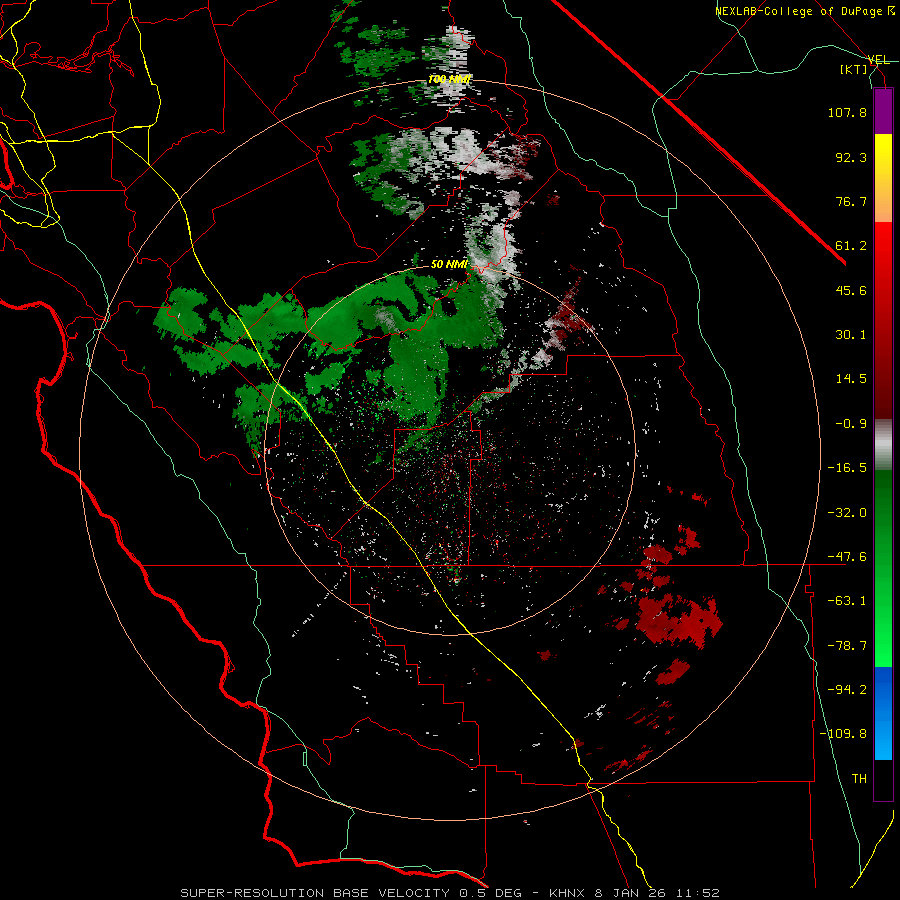Pick the yellow-orange segment of the color bar
Screen dimensions: 900x900
883,178
